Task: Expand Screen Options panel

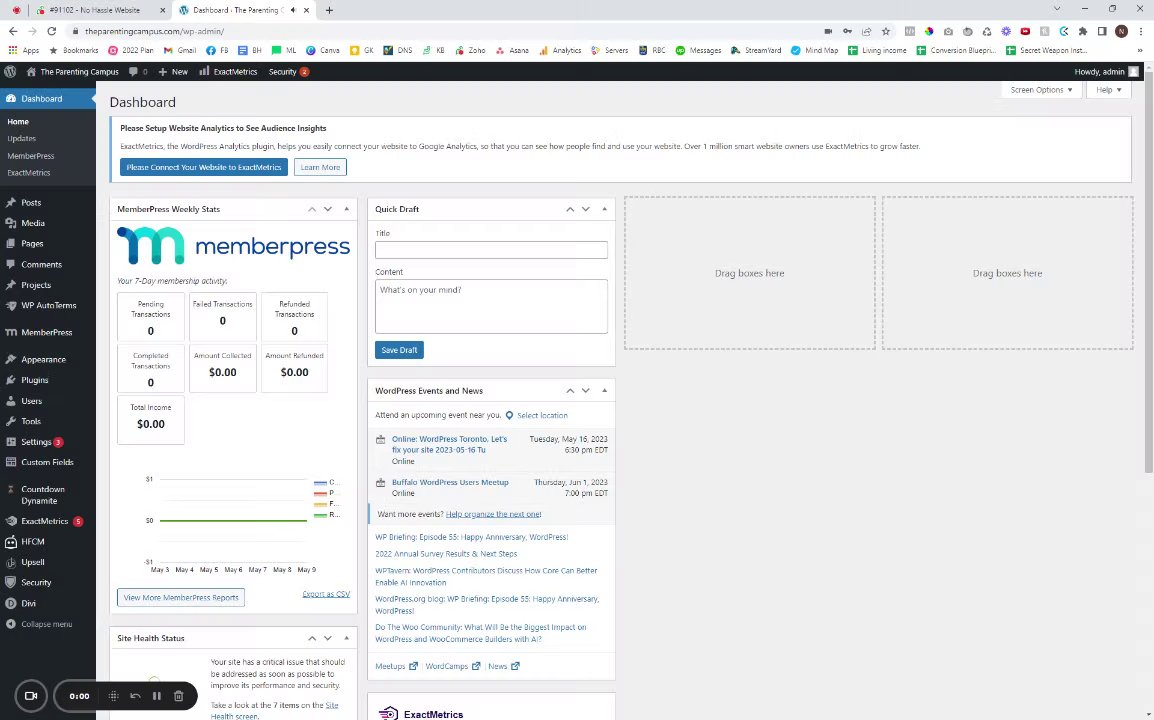Action: (x=1041, y=90)
